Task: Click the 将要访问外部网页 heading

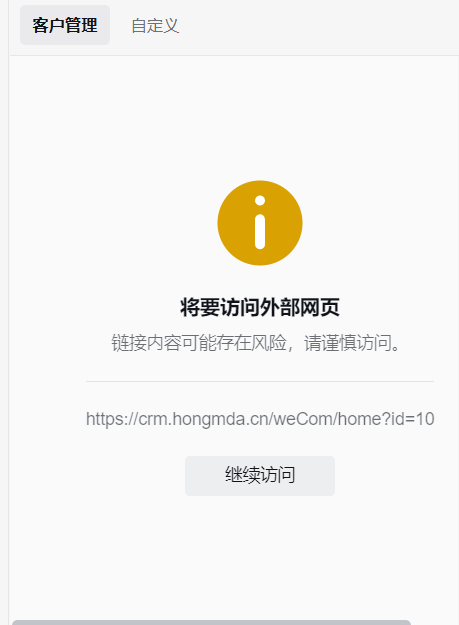Action: tap(260, 307)
